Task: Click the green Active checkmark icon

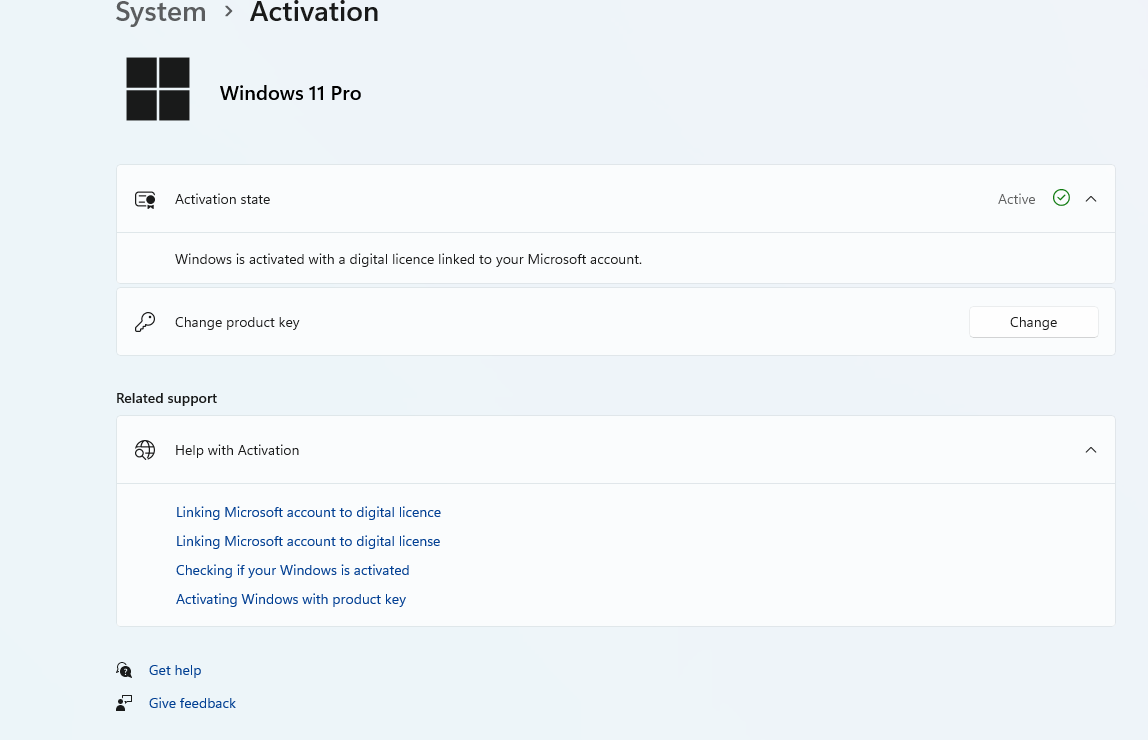Action: tap(1061, 198)
